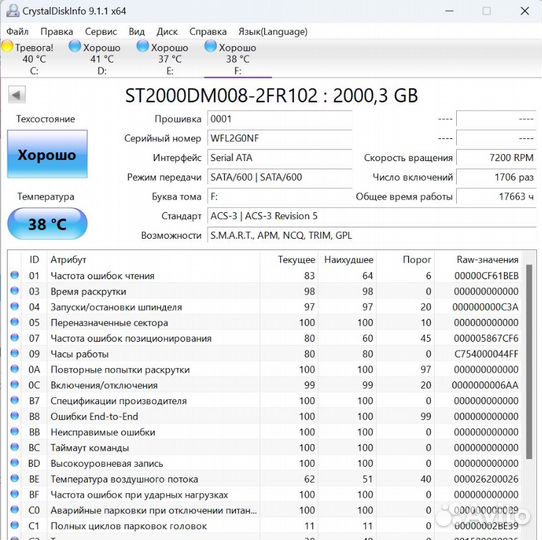Click the drive letter field F:
Viewport: 542px width, 540px height.
click(x=280, y=196)
